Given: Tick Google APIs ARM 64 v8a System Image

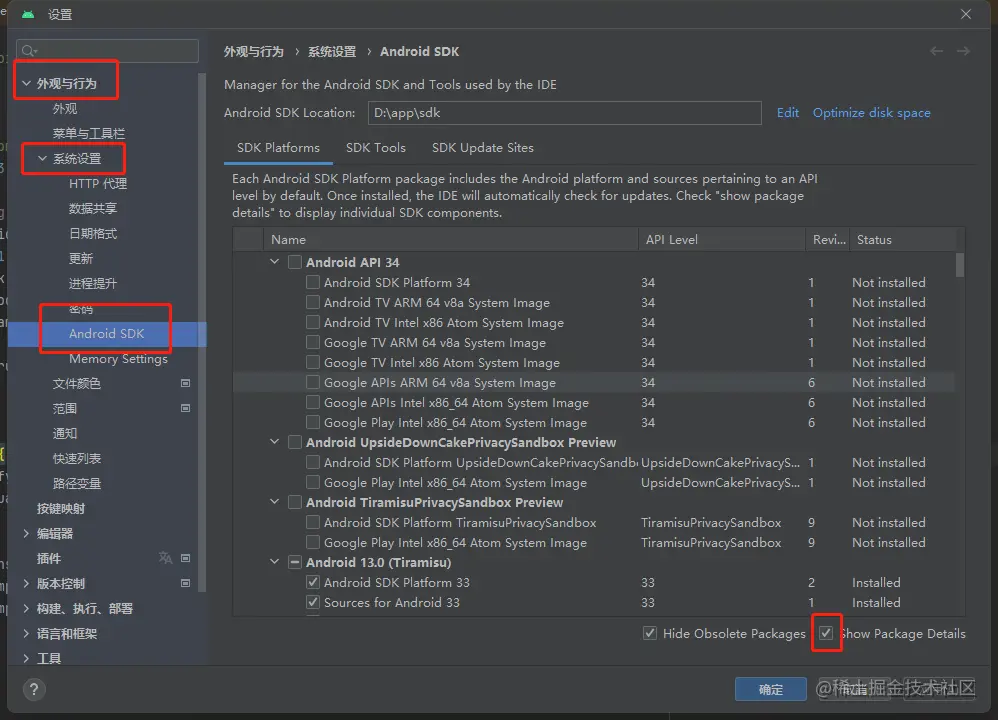Looking at the screenshot, I should pyautogui.click(x=313, y=383).
